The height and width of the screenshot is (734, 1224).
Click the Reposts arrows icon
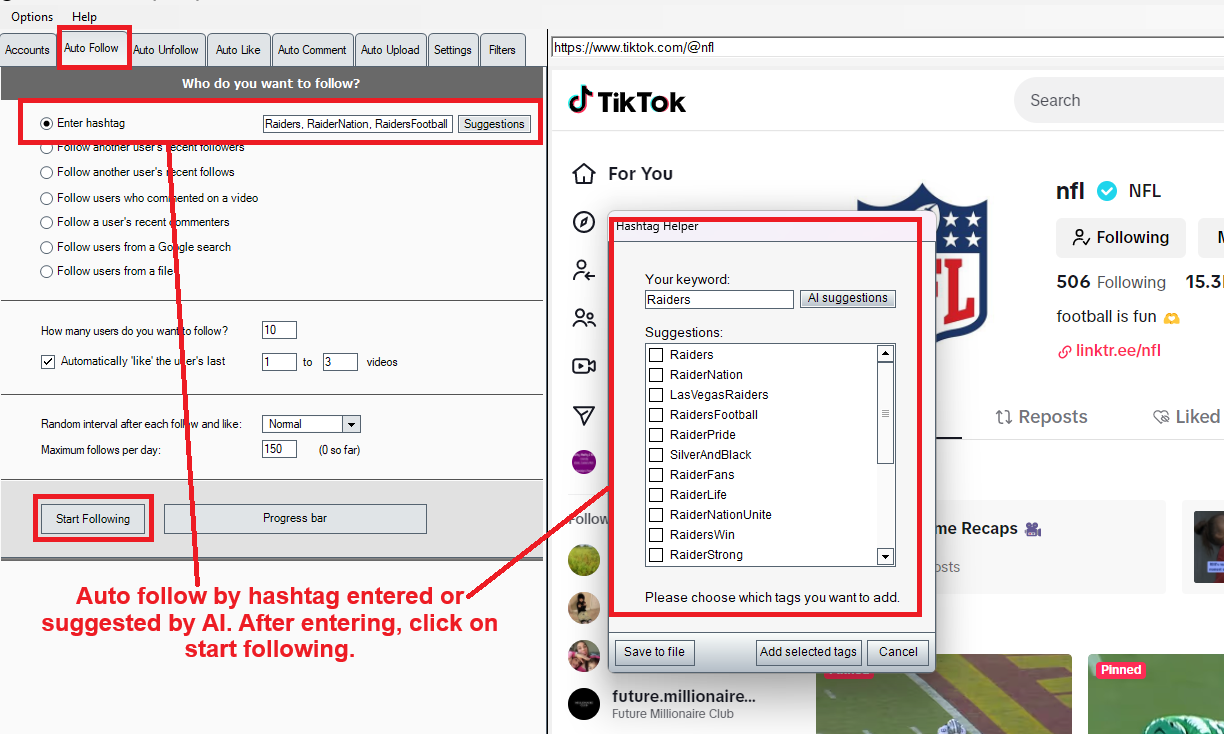[x=1004, y=417]
